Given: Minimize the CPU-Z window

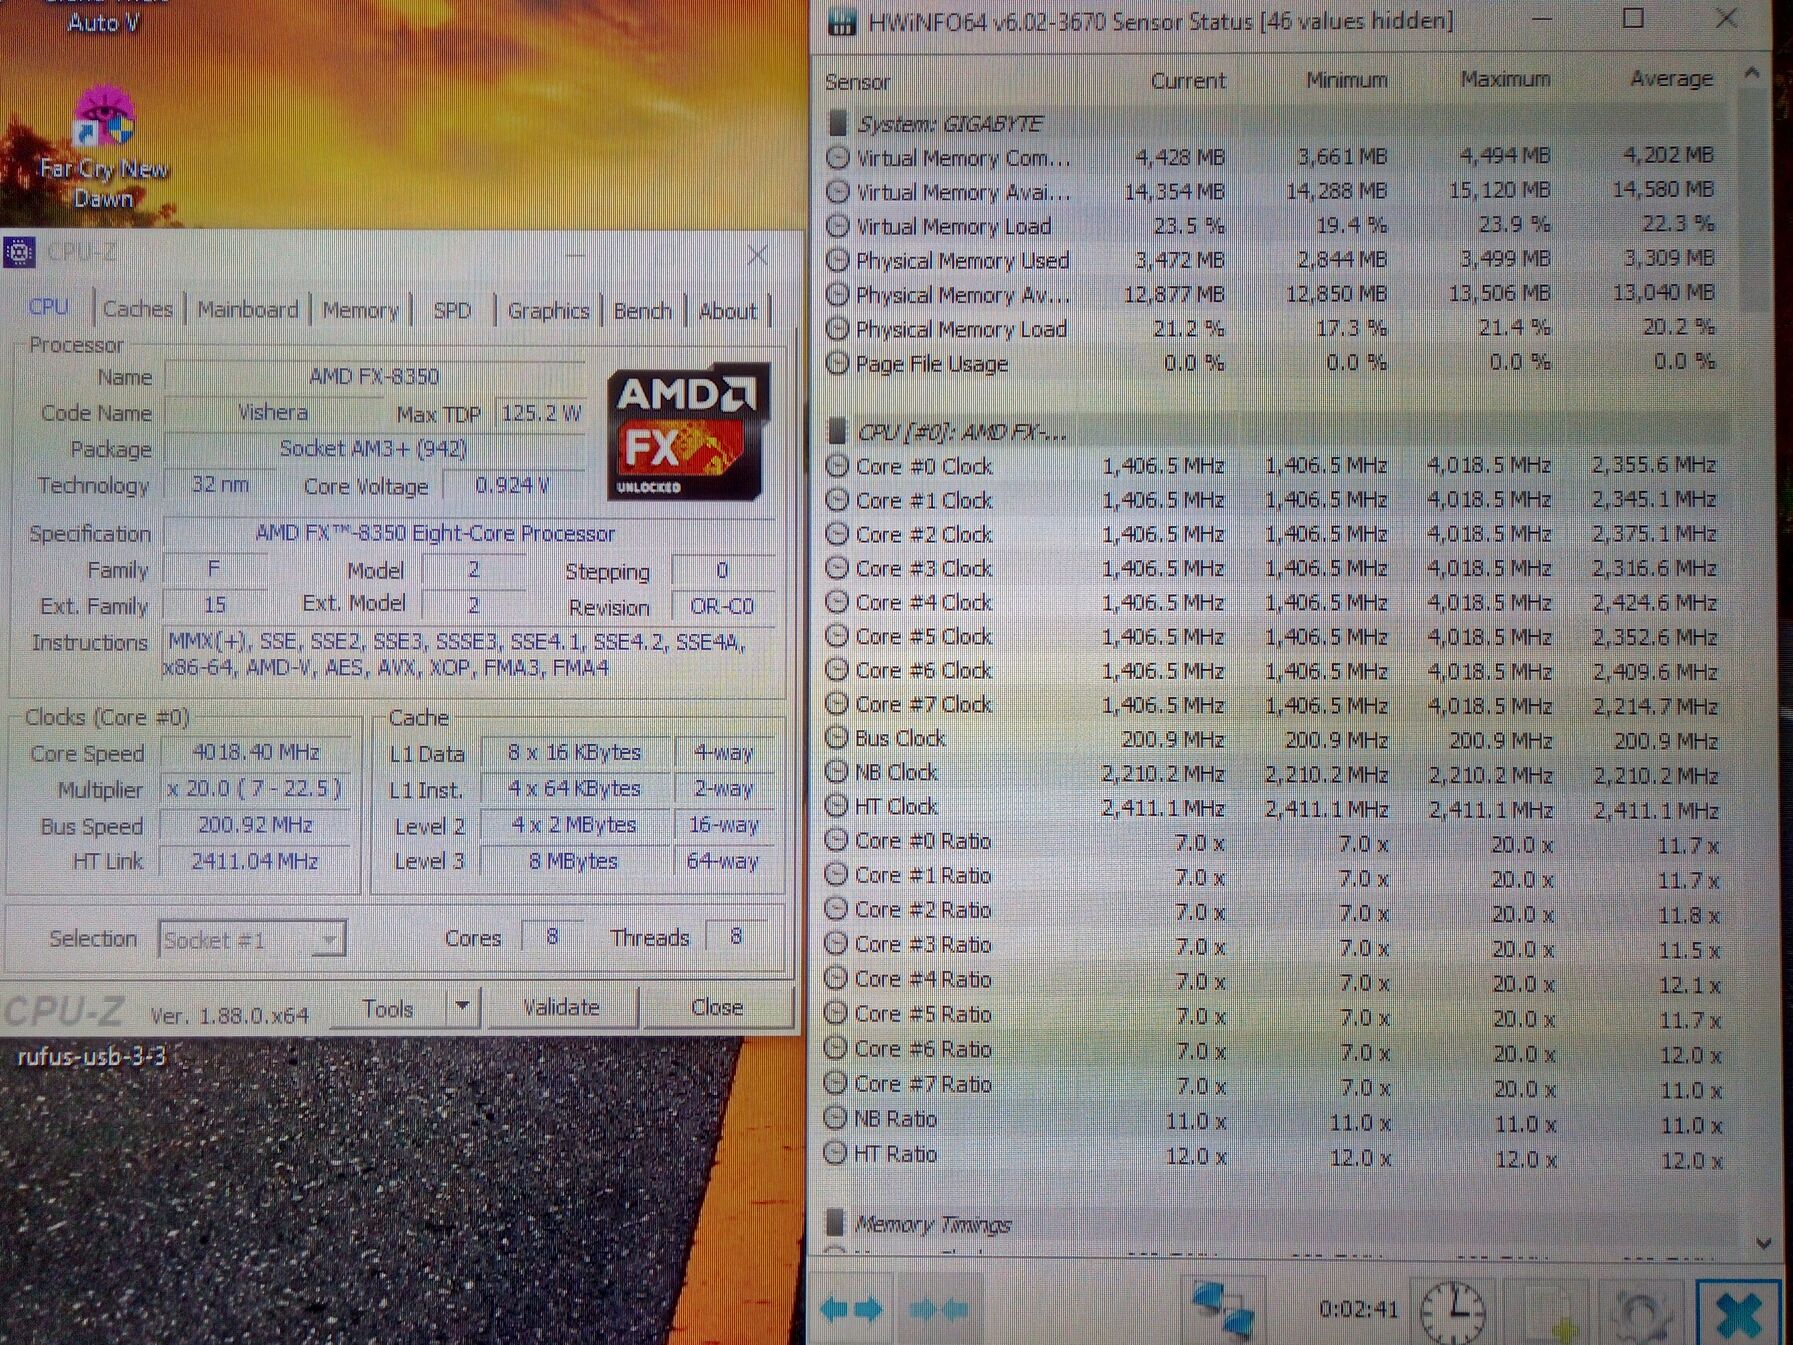Looking at the screenshot, I should [574, 255].
